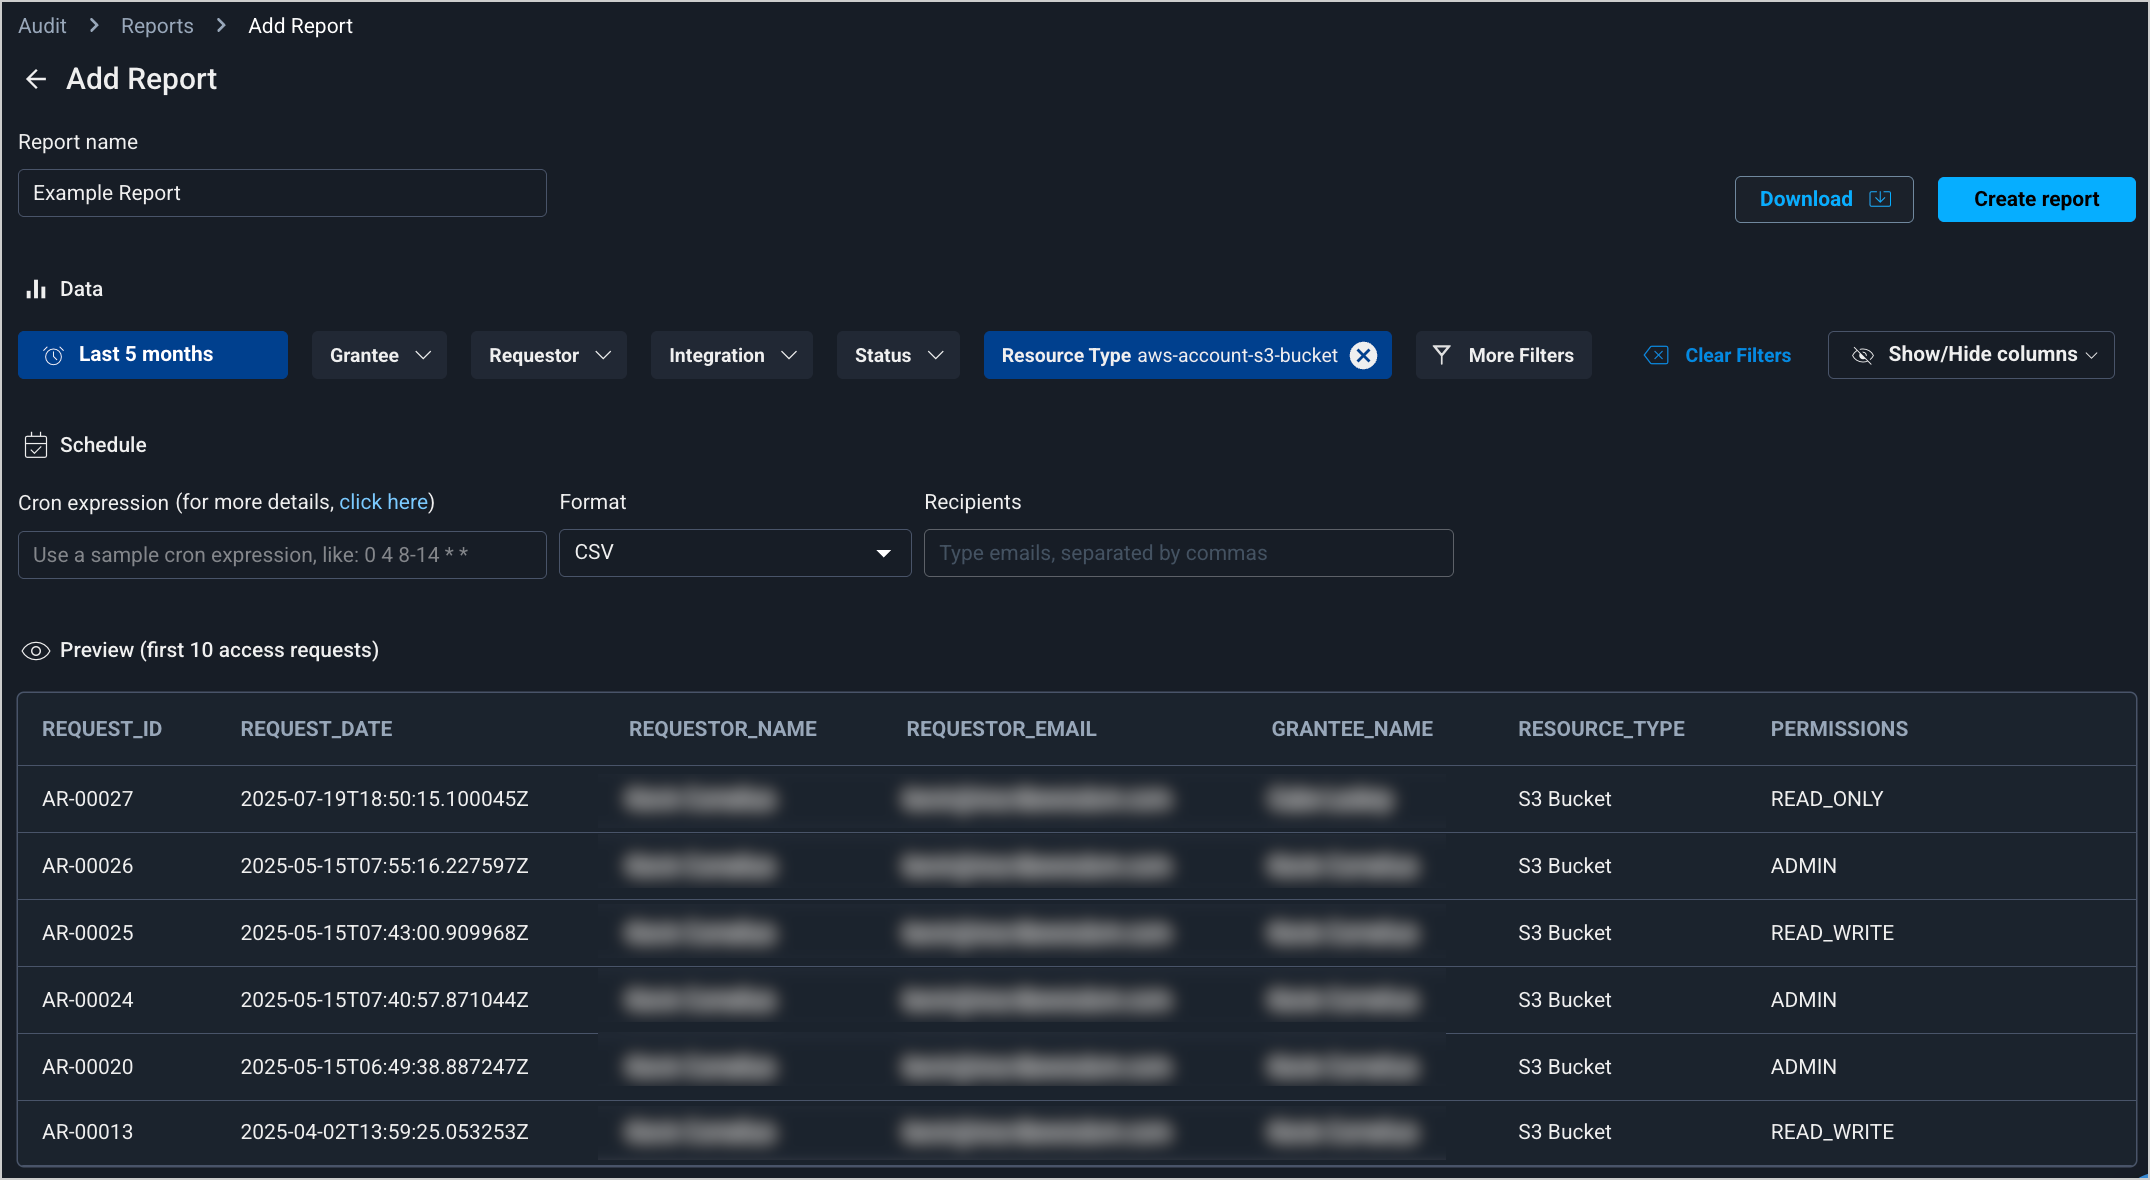2150x1180 pixels.
Task: Click the clock icon in Last 5 months
Action: (x=54, y=355)
